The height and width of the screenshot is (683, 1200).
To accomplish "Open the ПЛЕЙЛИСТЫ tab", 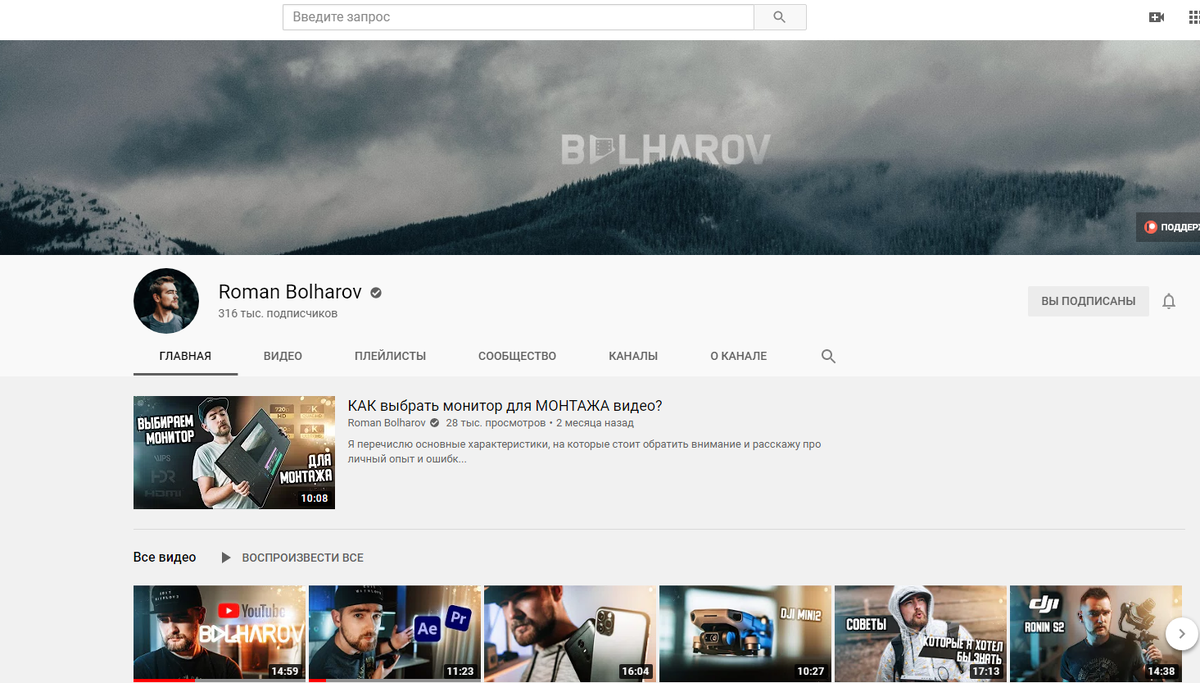I will coord(390,356).
